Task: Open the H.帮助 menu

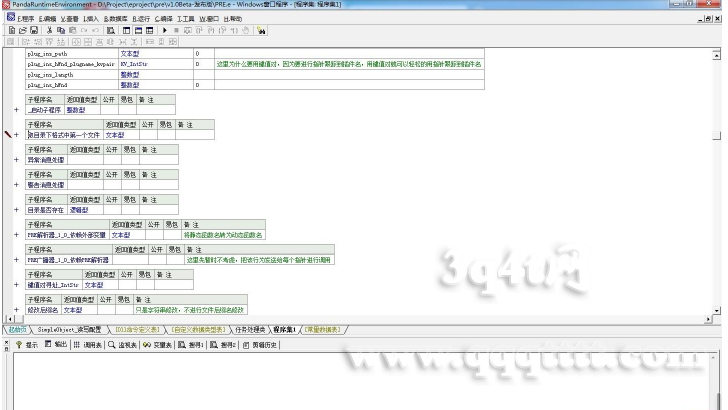Action: point(233,19)
